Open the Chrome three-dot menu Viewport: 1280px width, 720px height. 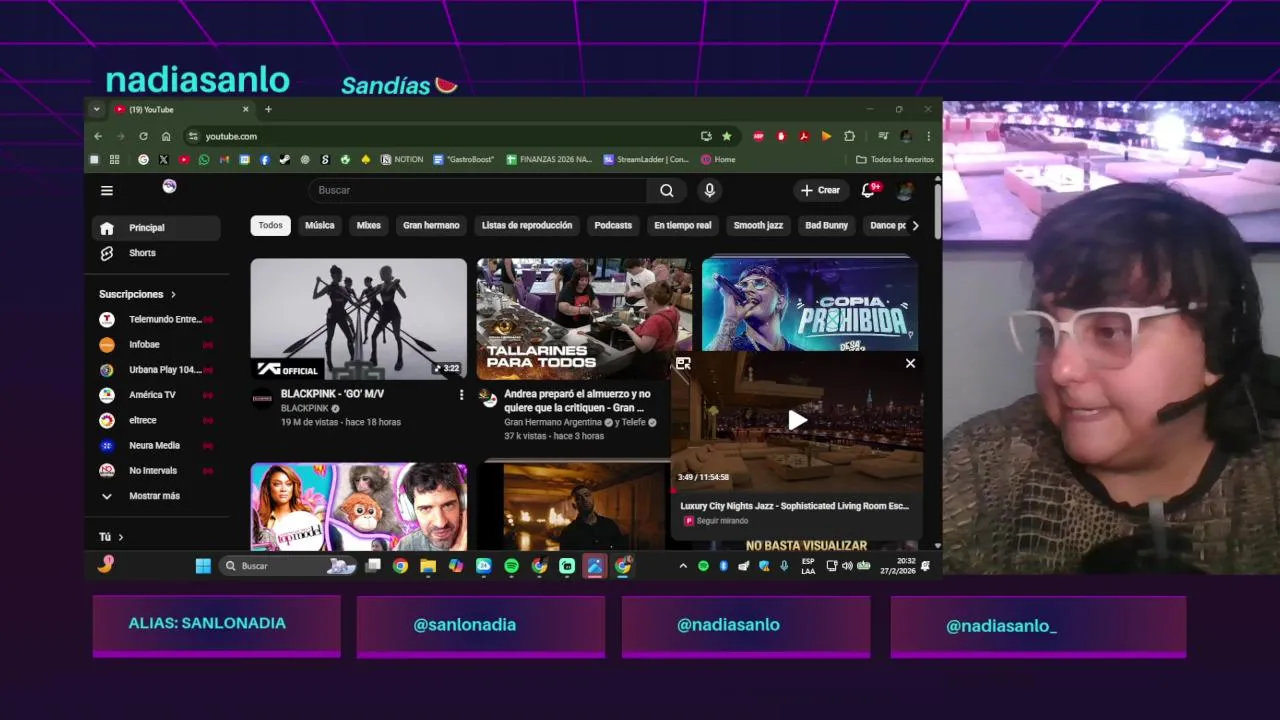(x=928, y=136)
